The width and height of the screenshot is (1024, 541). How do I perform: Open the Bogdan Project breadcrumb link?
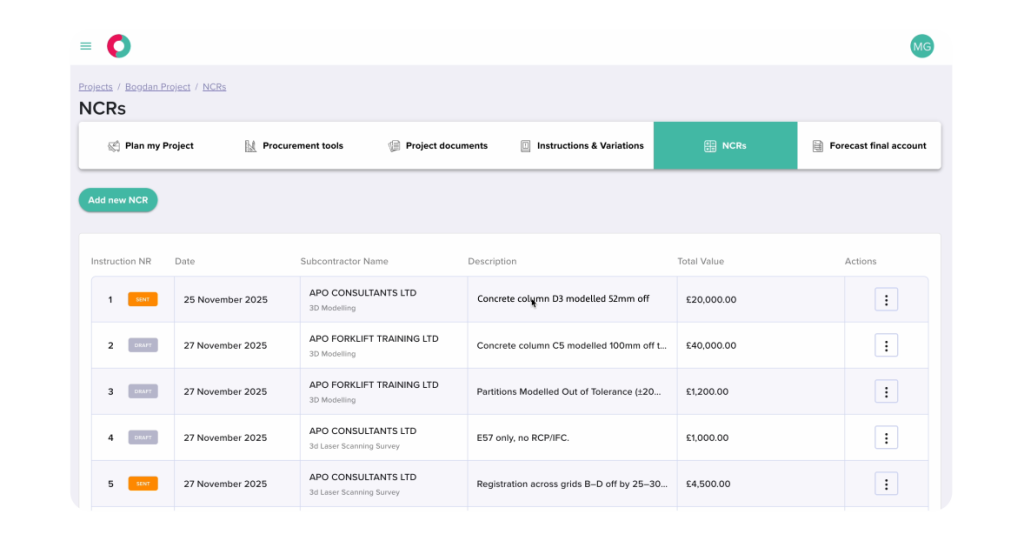pos(157,87)
